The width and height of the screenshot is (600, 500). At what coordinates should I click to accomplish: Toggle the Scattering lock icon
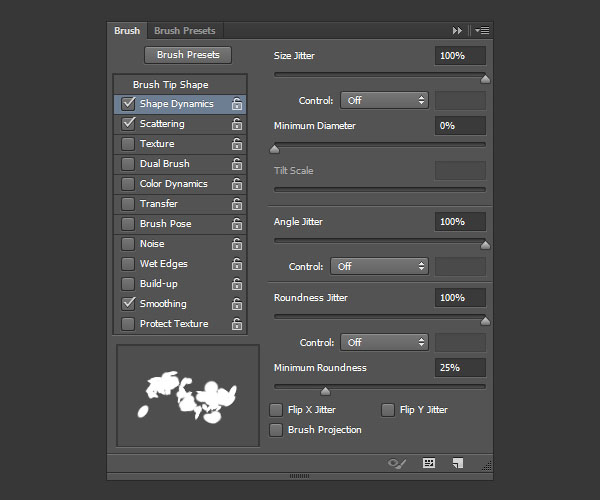tap(237, 124)
